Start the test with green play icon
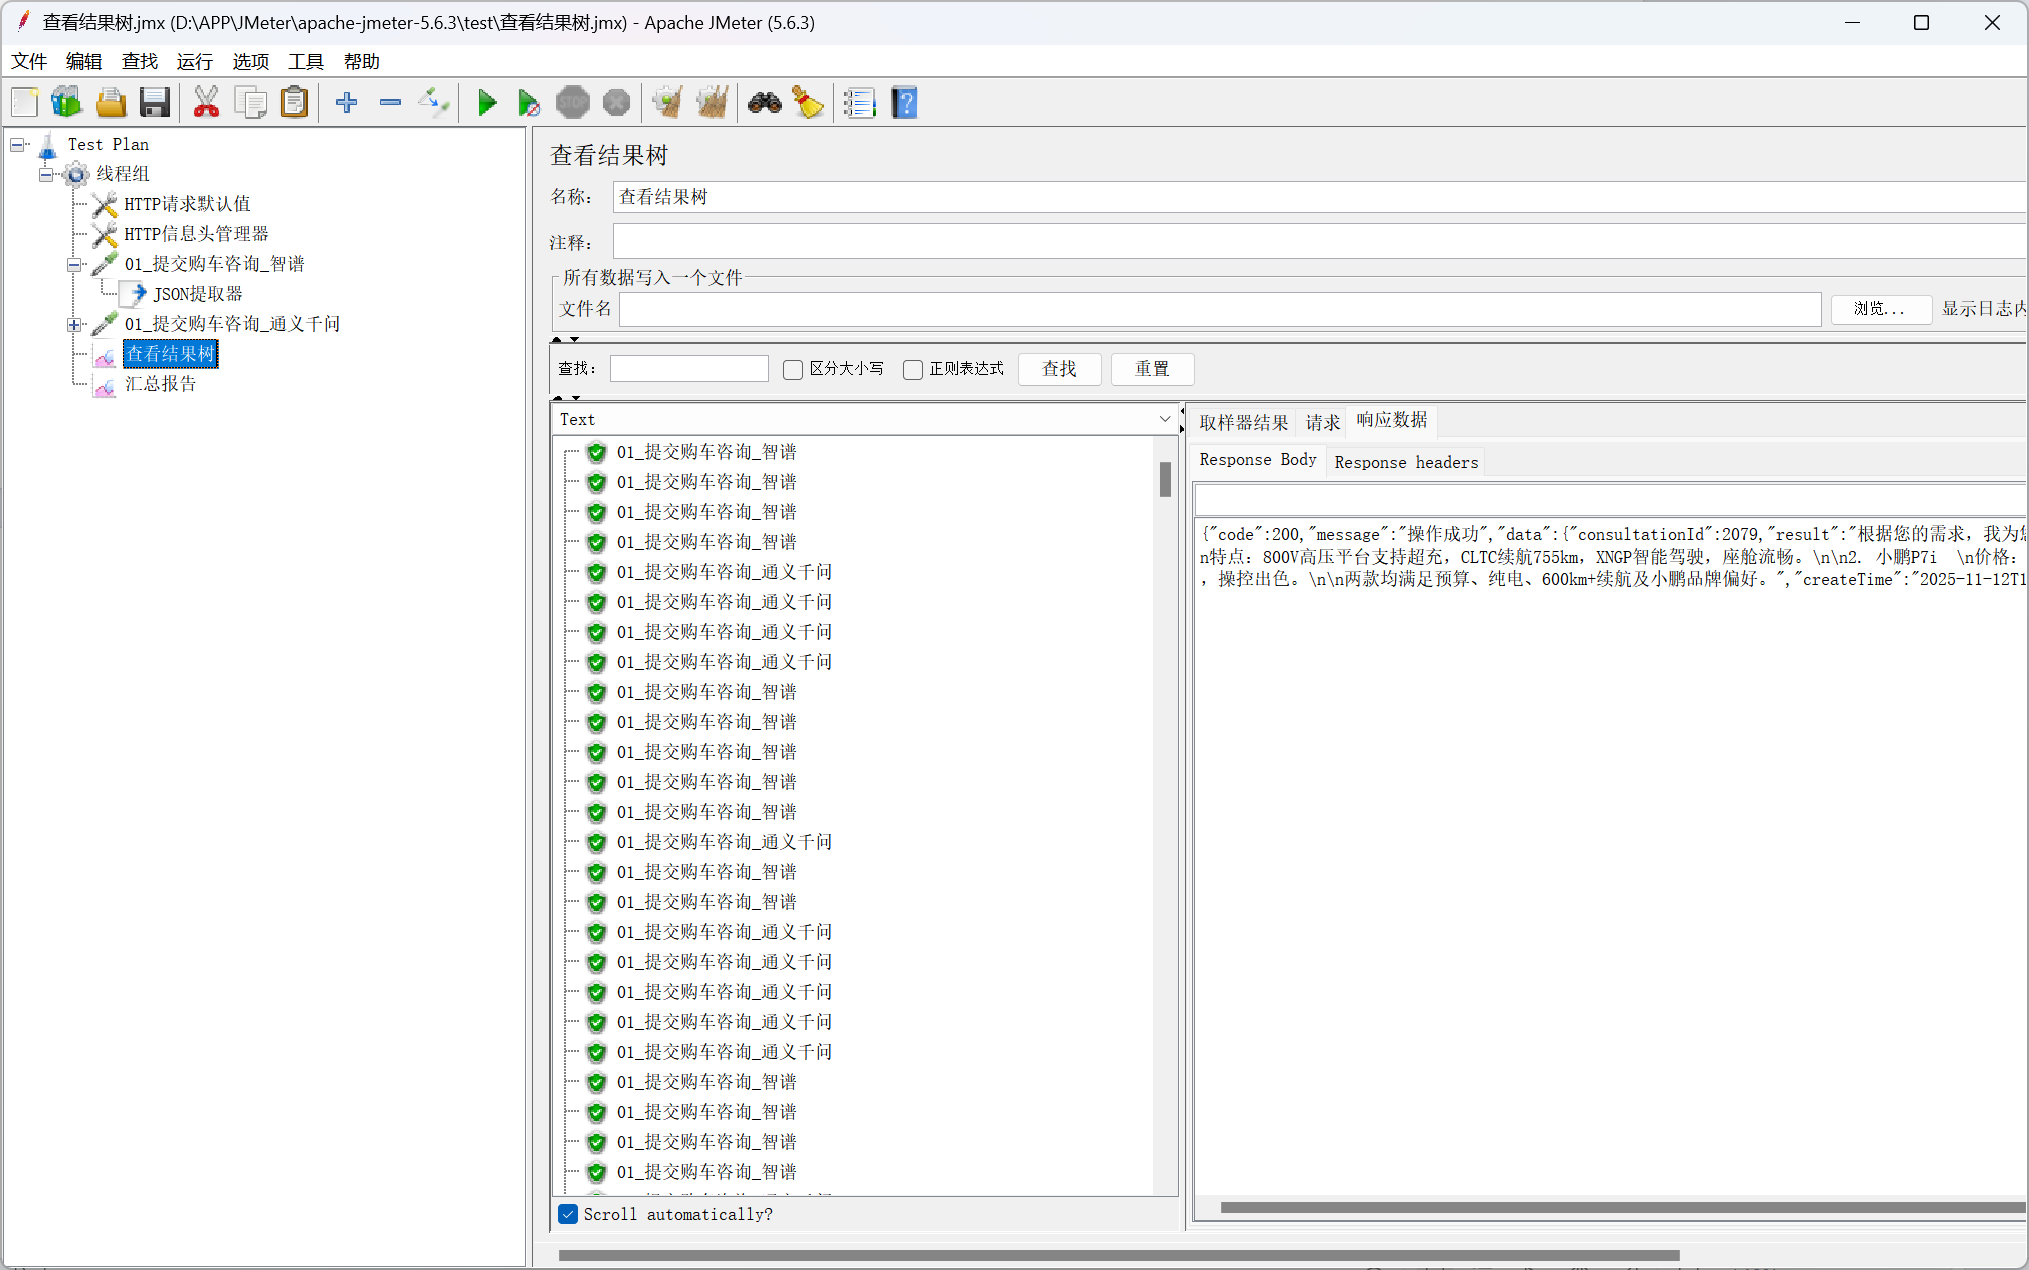 point(487,102)
